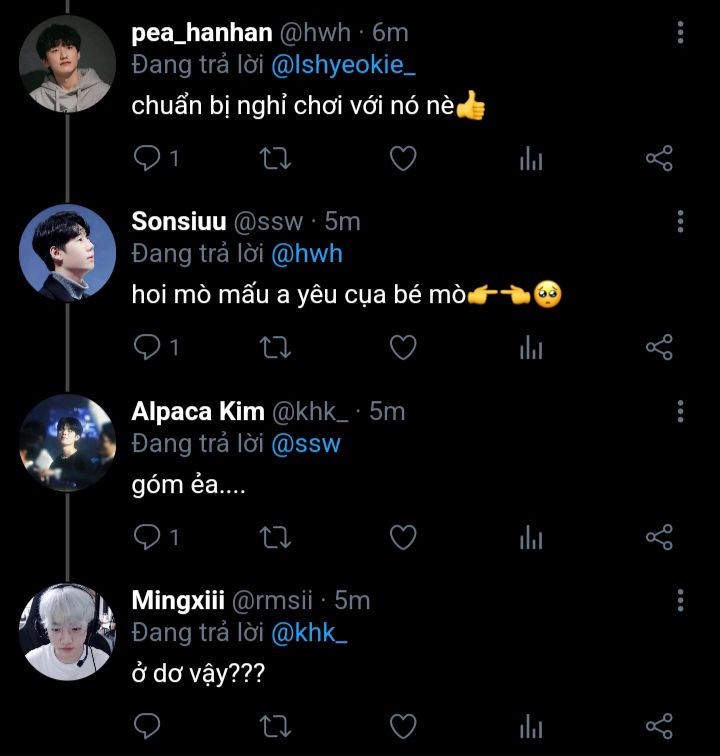This screenshot has height=756, width=720.
Task: Open Mingxiii's profile avatar
Action: [x=68, y=632]
